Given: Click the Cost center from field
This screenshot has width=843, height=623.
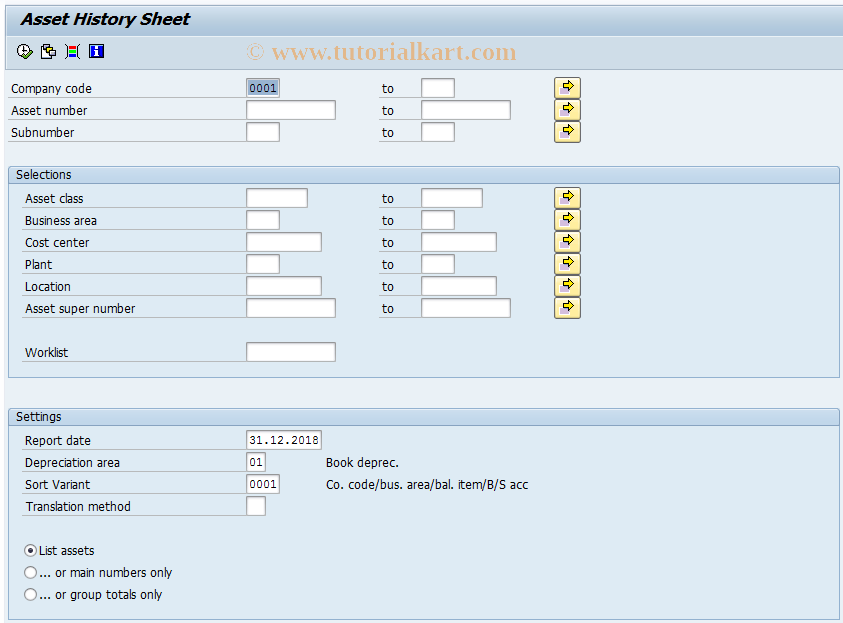Looking at the screenshot, I should point(284,242).
